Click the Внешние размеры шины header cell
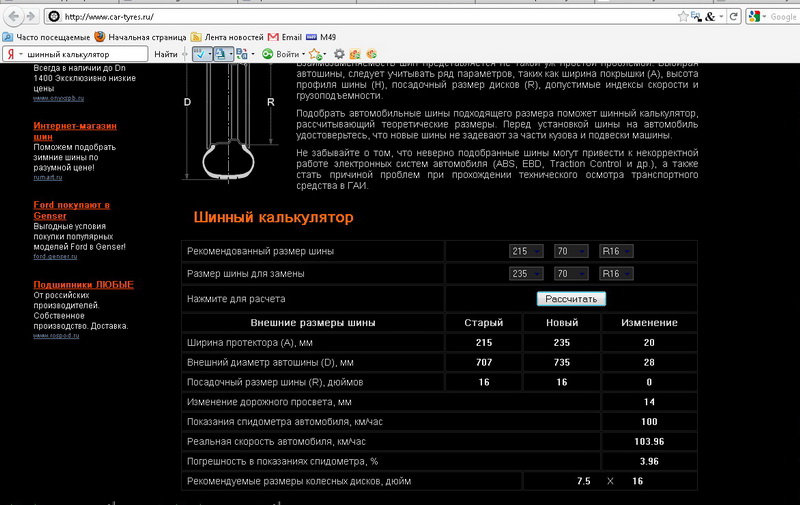This screenshot has height=505, width=800. pos(313,323)
